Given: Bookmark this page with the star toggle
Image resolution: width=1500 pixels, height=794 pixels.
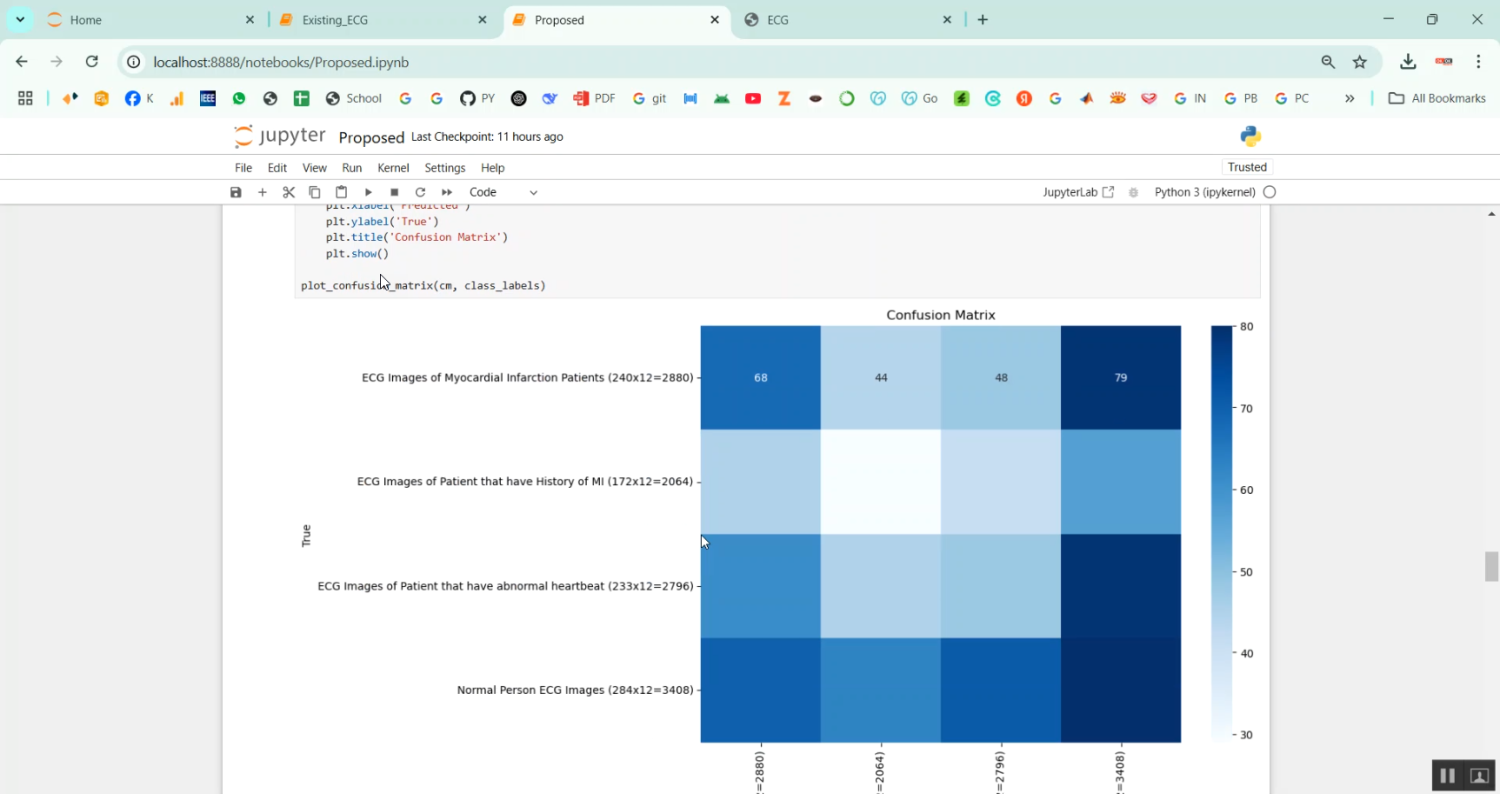Looking at the screenshot, I should point(1360,61).
